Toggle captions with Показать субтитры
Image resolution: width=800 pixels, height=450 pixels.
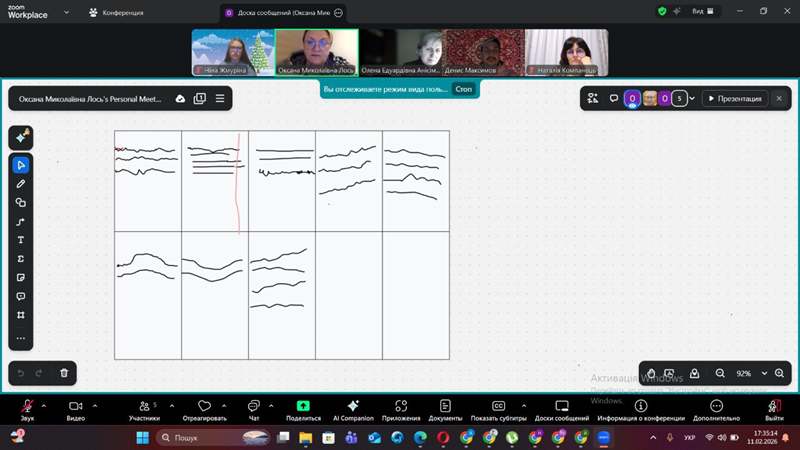pyautogui.click(x=498, y=410)
